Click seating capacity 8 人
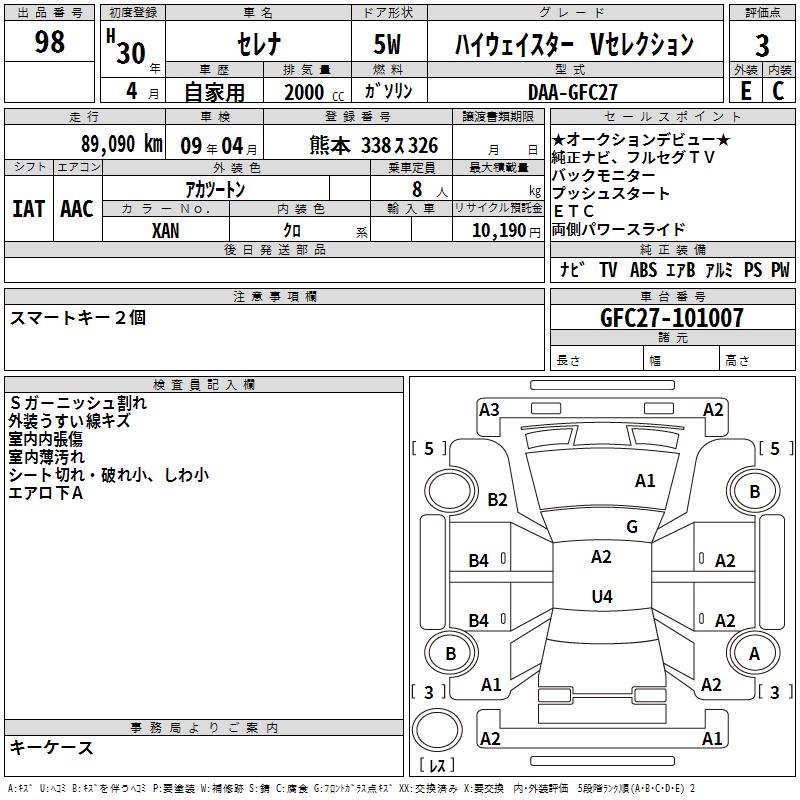The width and height of the screenshot is (800, 800). [429, 190]
